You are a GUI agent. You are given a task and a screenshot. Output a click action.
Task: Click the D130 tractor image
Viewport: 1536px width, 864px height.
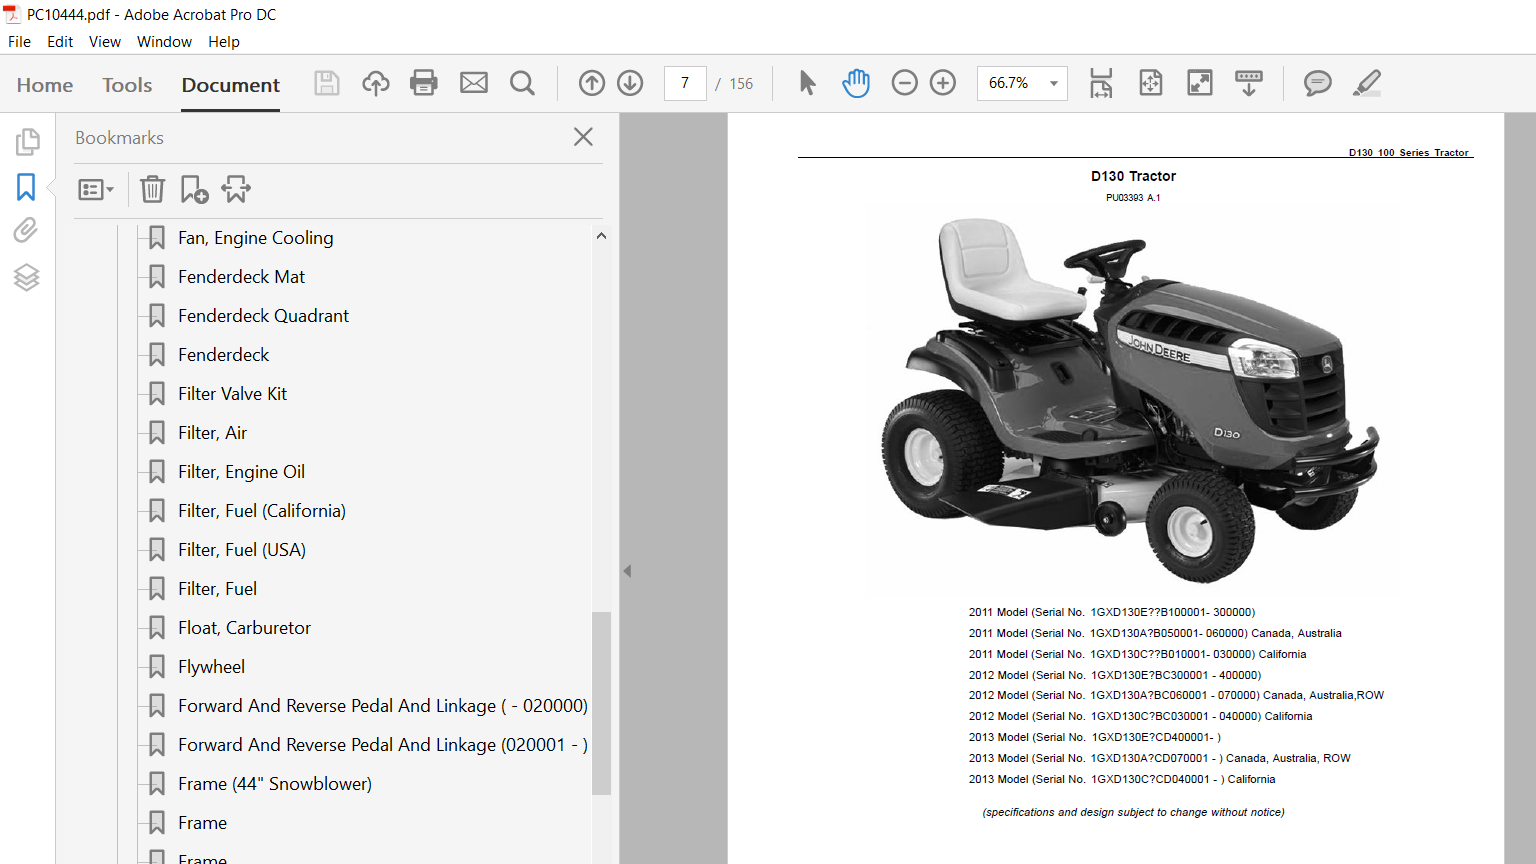click(1131, 400)
